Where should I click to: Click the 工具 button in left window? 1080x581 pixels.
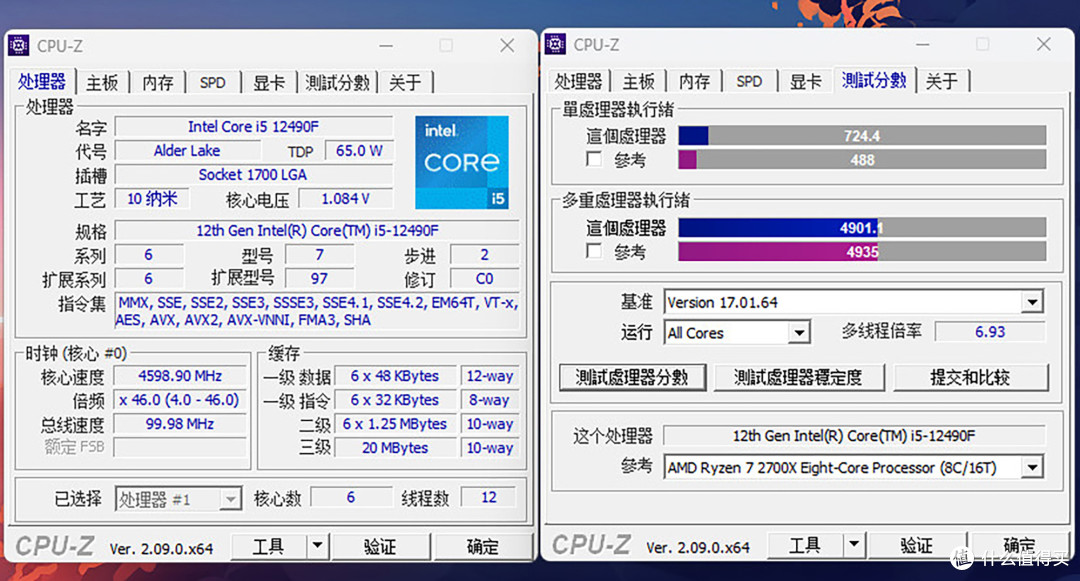click(x=269, y=547)
